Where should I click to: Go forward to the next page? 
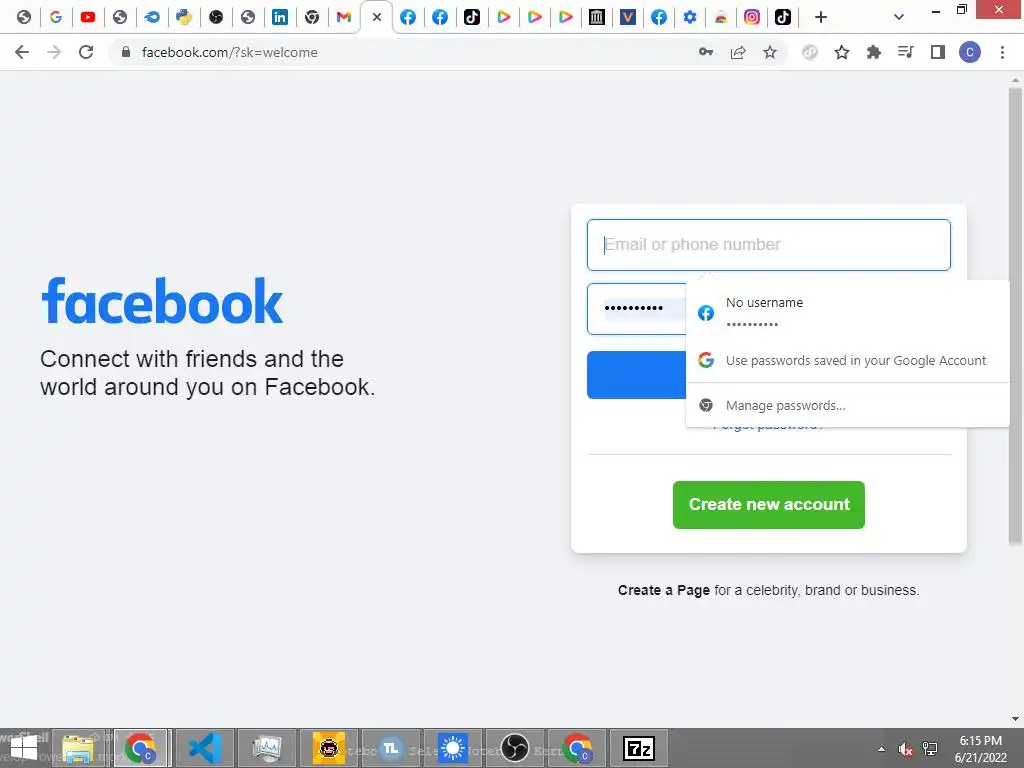(x=54, y=52)
